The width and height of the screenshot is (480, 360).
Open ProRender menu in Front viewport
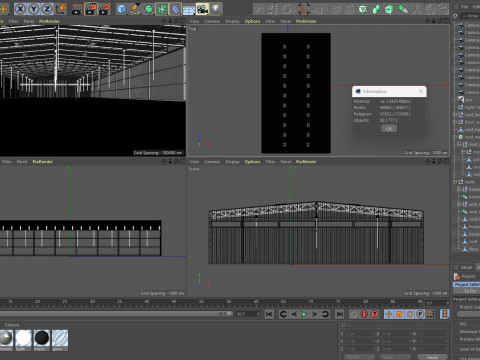click(x=306, y=162)
